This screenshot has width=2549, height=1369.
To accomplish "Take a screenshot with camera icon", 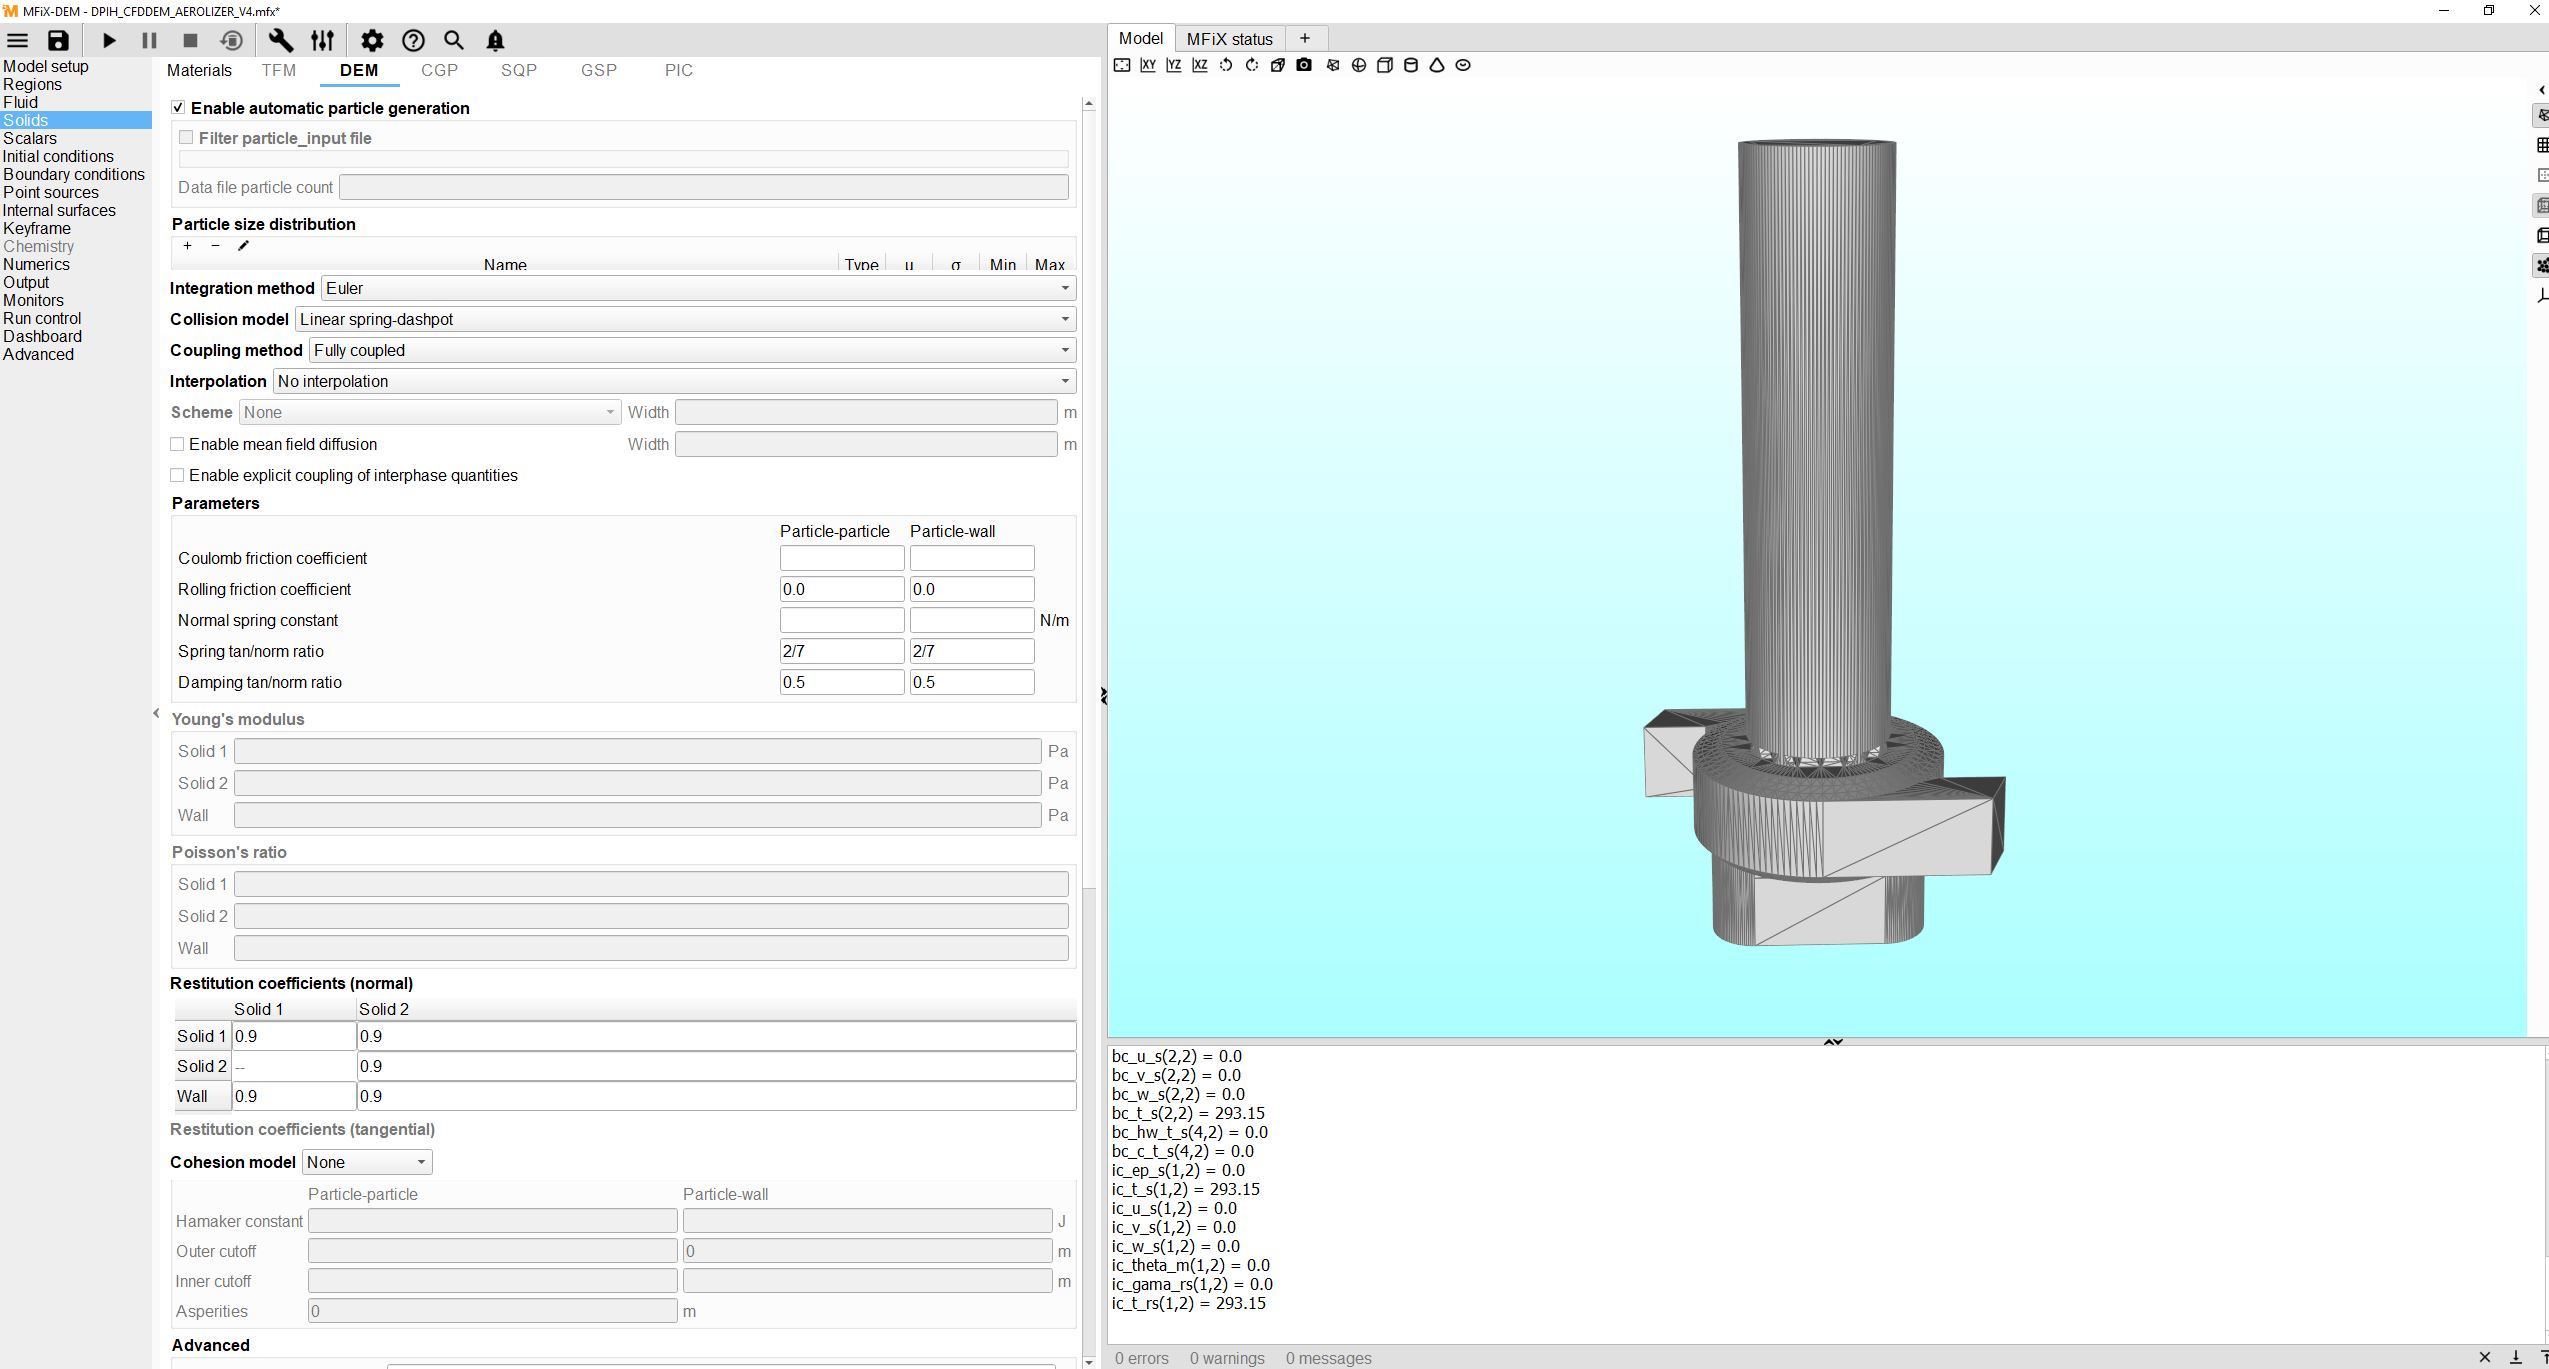I will tap(1304, 65).
